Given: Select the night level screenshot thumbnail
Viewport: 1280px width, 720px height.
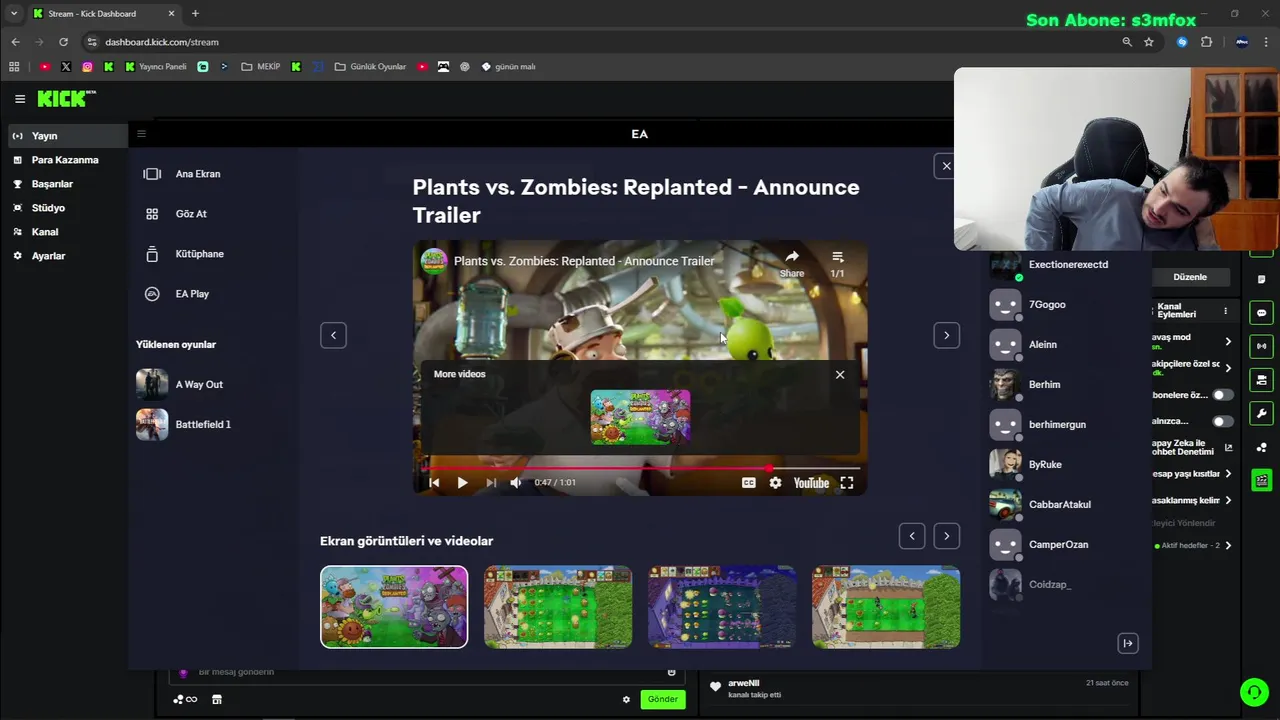Looking at the screenshot, I should pyautogui.click(x=722, y=607).
